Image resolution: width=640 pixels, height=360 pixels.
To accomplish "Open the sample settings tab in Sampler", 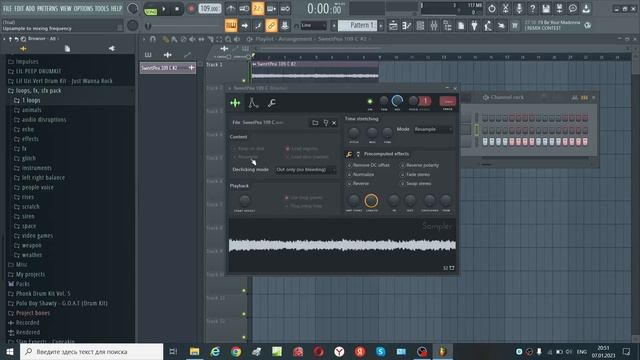I will coord(235,103).
